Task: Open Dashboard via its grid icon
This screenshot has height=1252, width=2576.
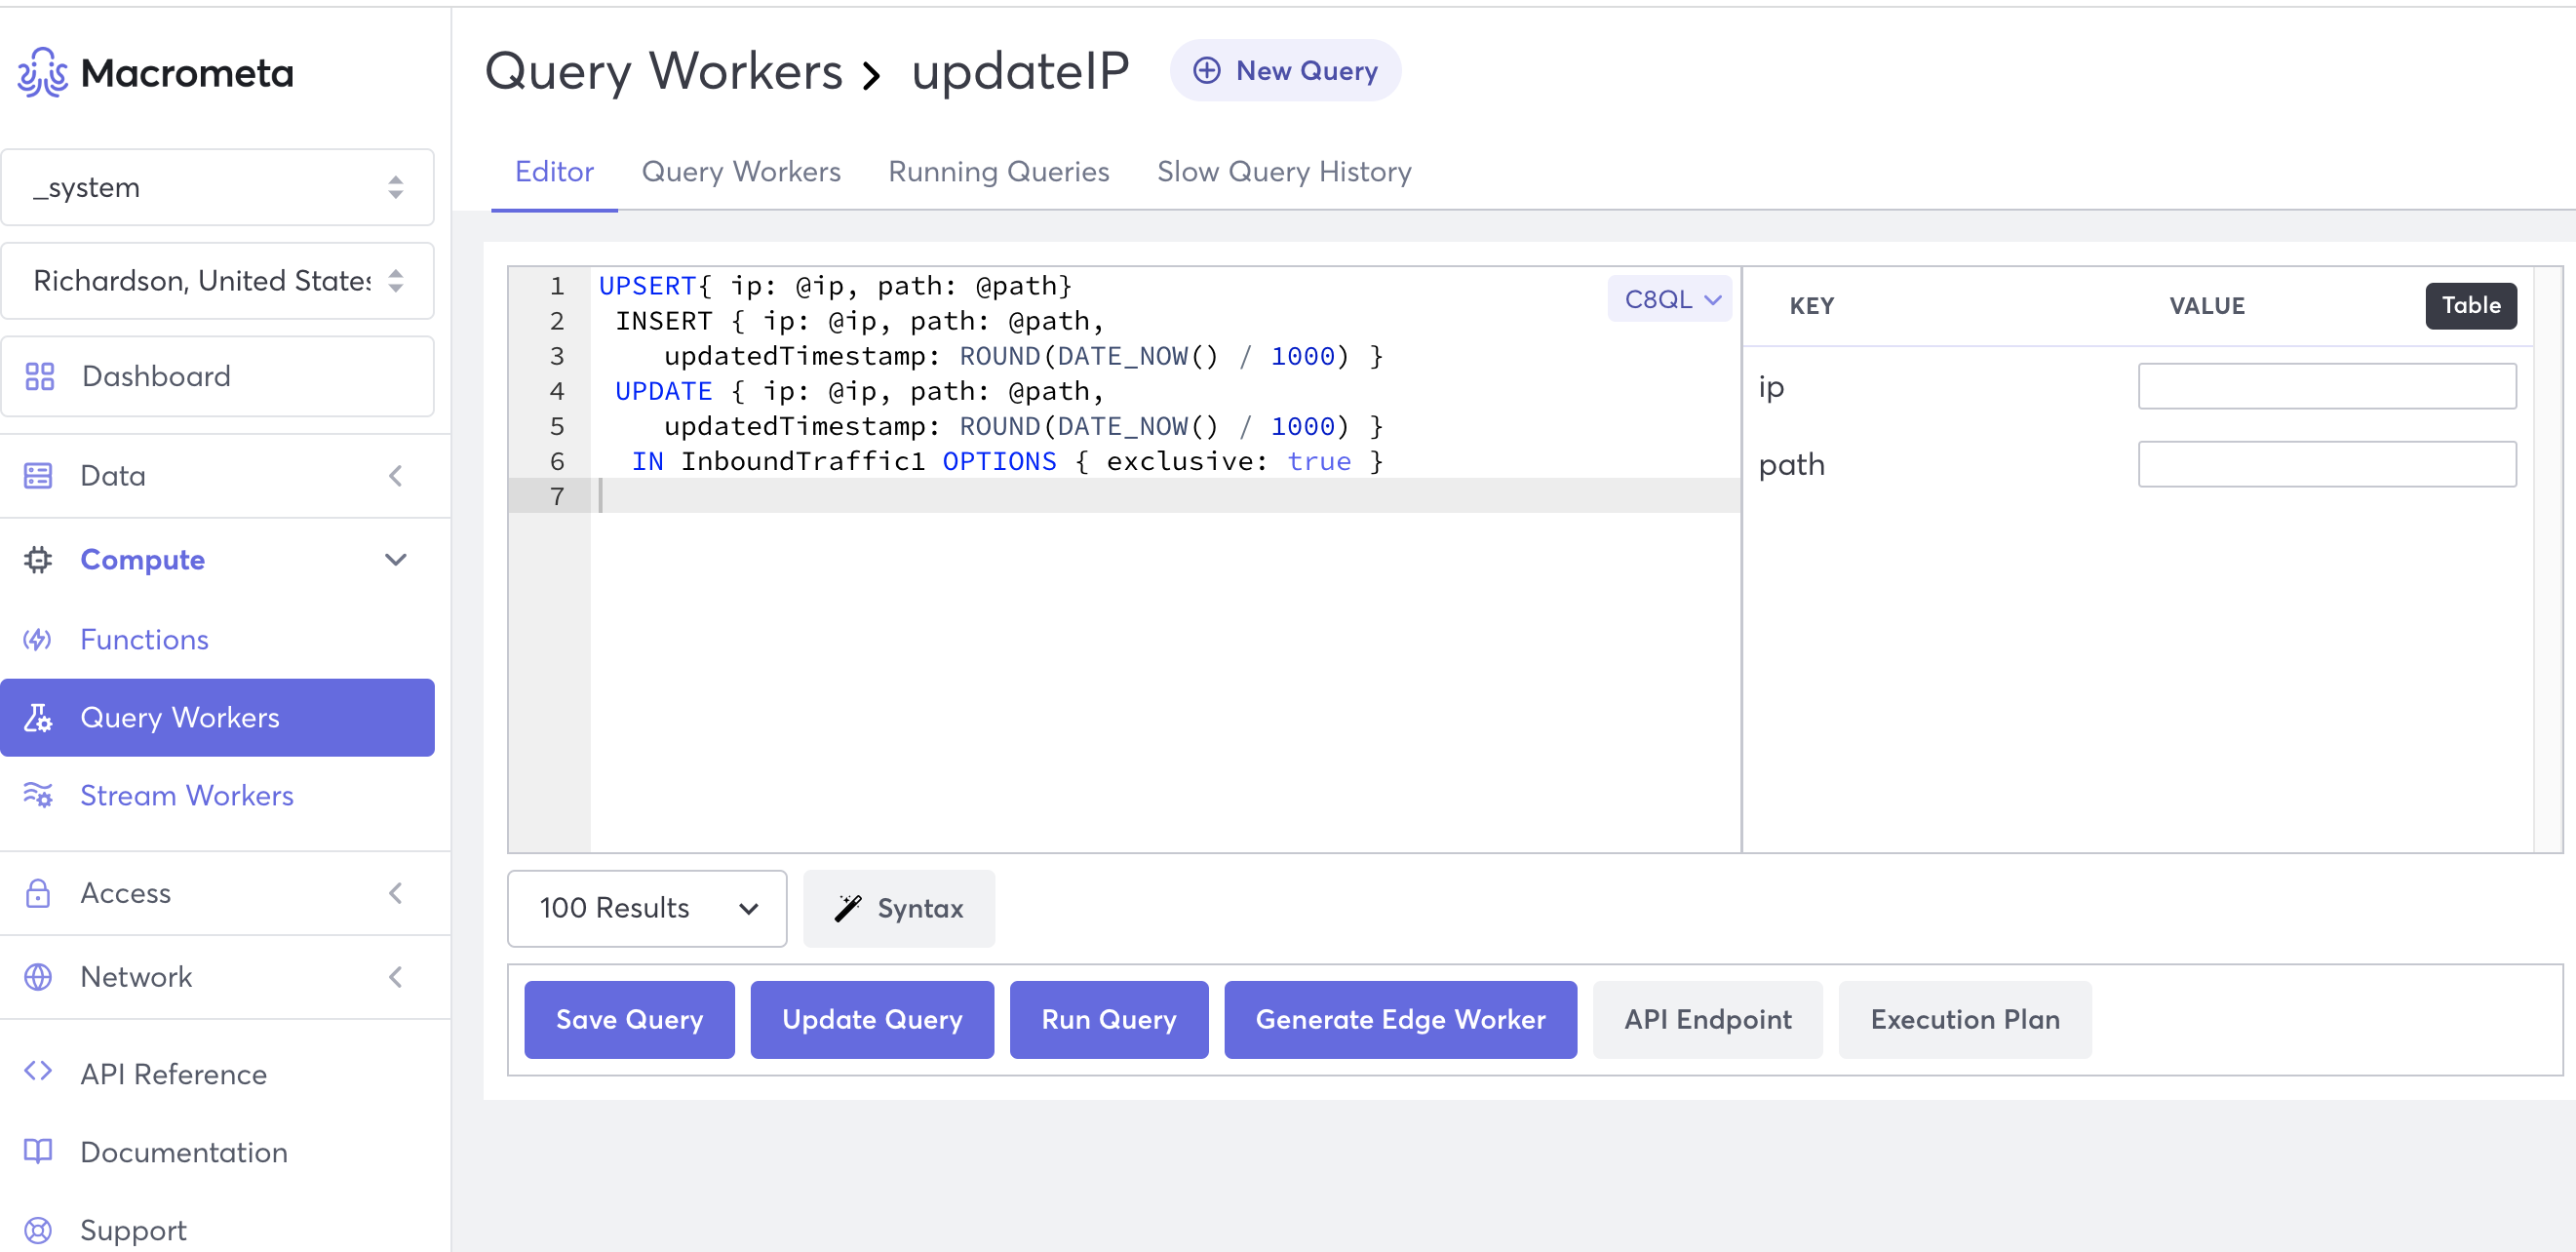Action: [x=39, y=376]
